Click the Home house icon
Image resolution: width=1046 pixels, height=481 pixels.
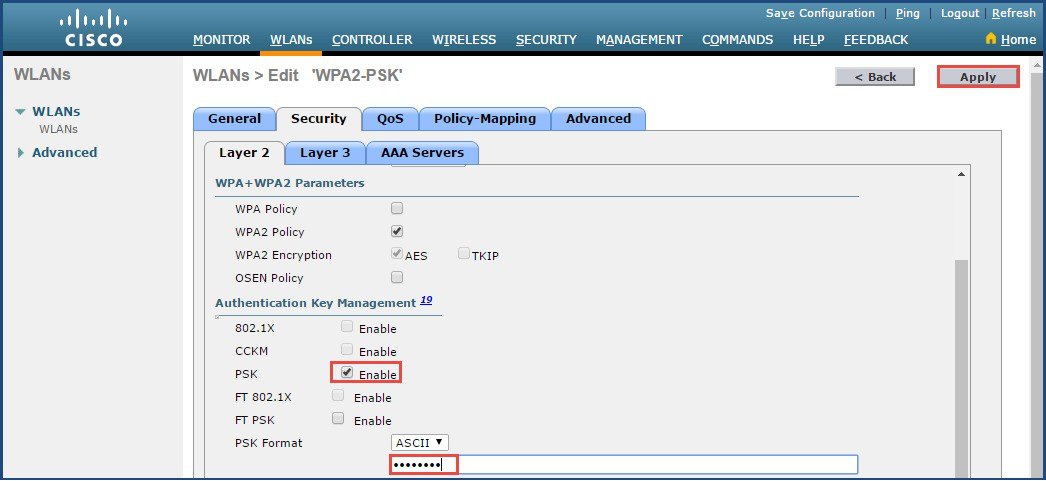click(x=991, y=39)
